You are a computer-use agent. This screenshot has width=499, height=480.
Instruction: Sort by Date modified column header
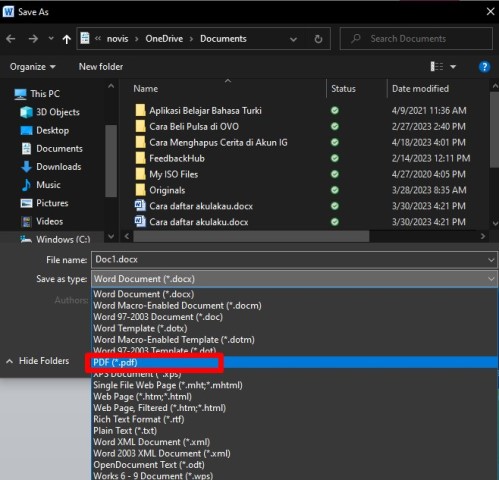[x=420, y=89]
